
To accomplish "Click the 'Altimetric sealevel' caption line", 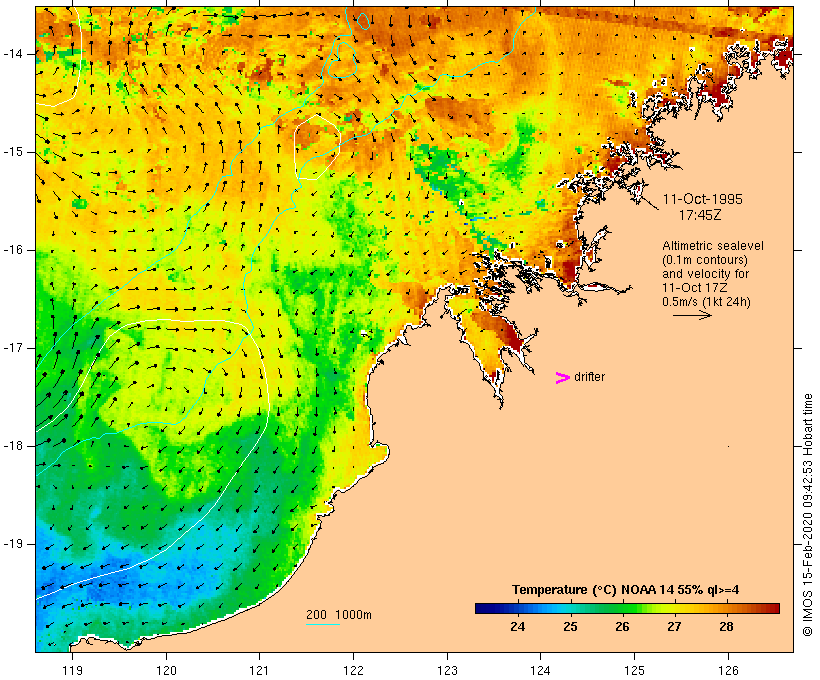I will coord(713,246).
